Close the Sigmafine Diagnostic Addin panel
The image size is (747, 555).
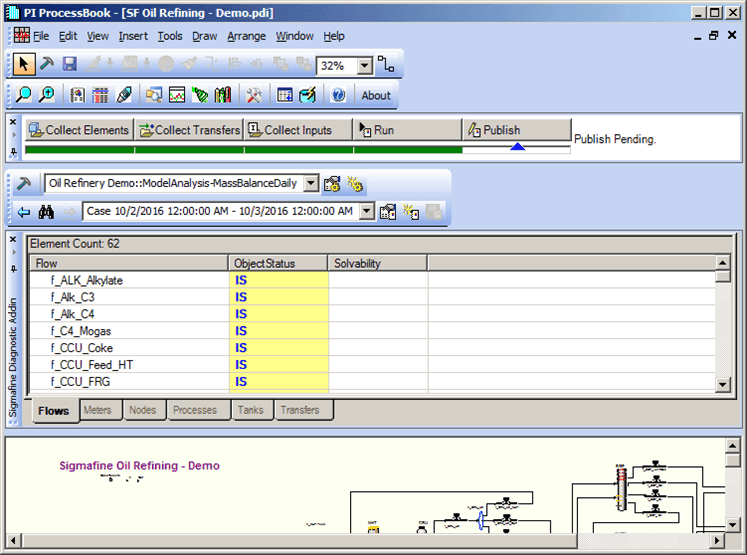point(13,240)
